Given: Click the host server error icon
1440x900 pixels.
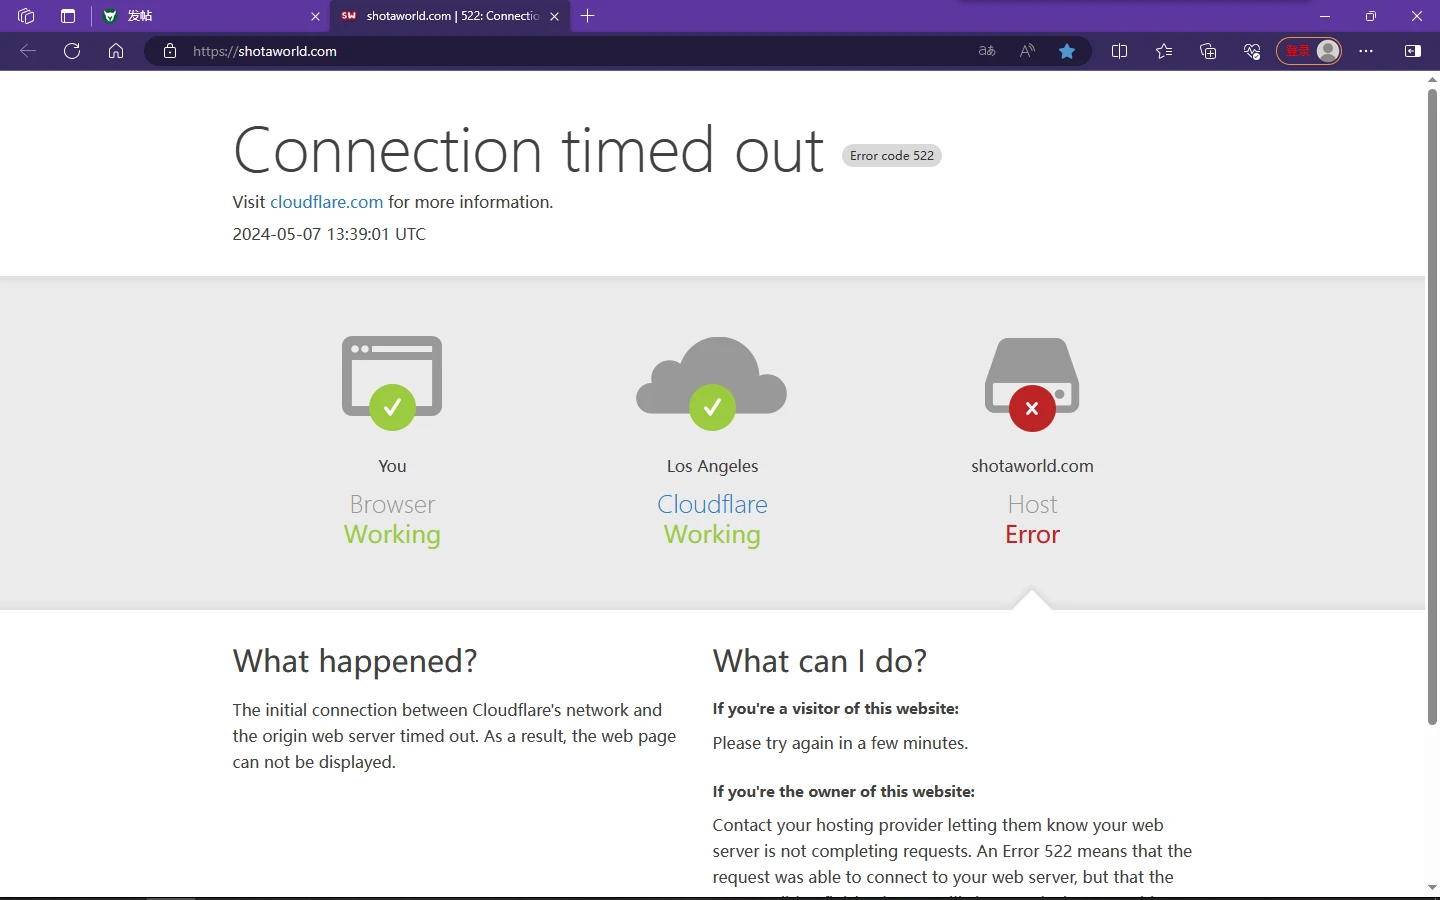Looking at the screenshot, I should click(x=1032, y=384).
